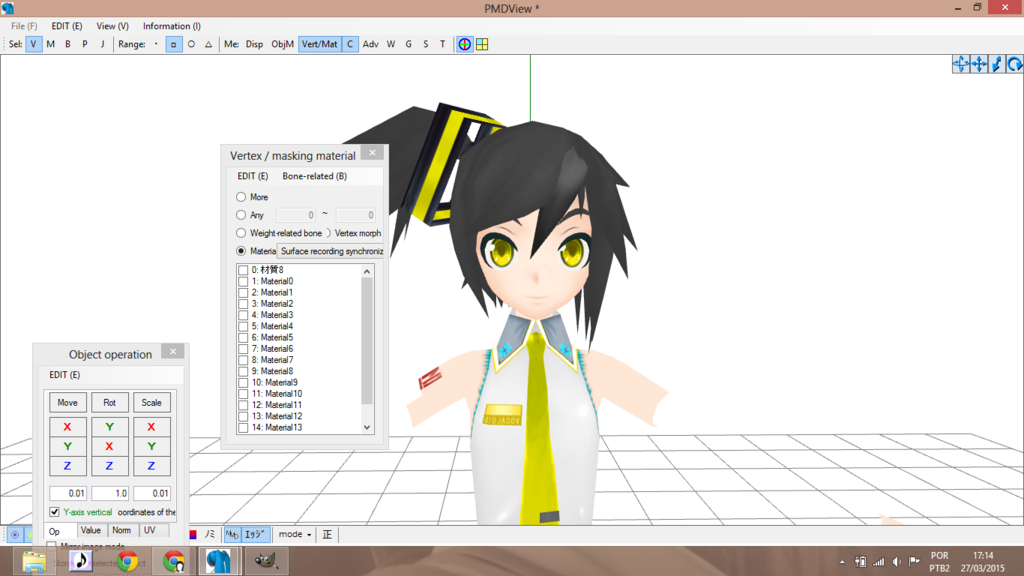Click the red-blue gradient square in bottom bar

point(193,534)
